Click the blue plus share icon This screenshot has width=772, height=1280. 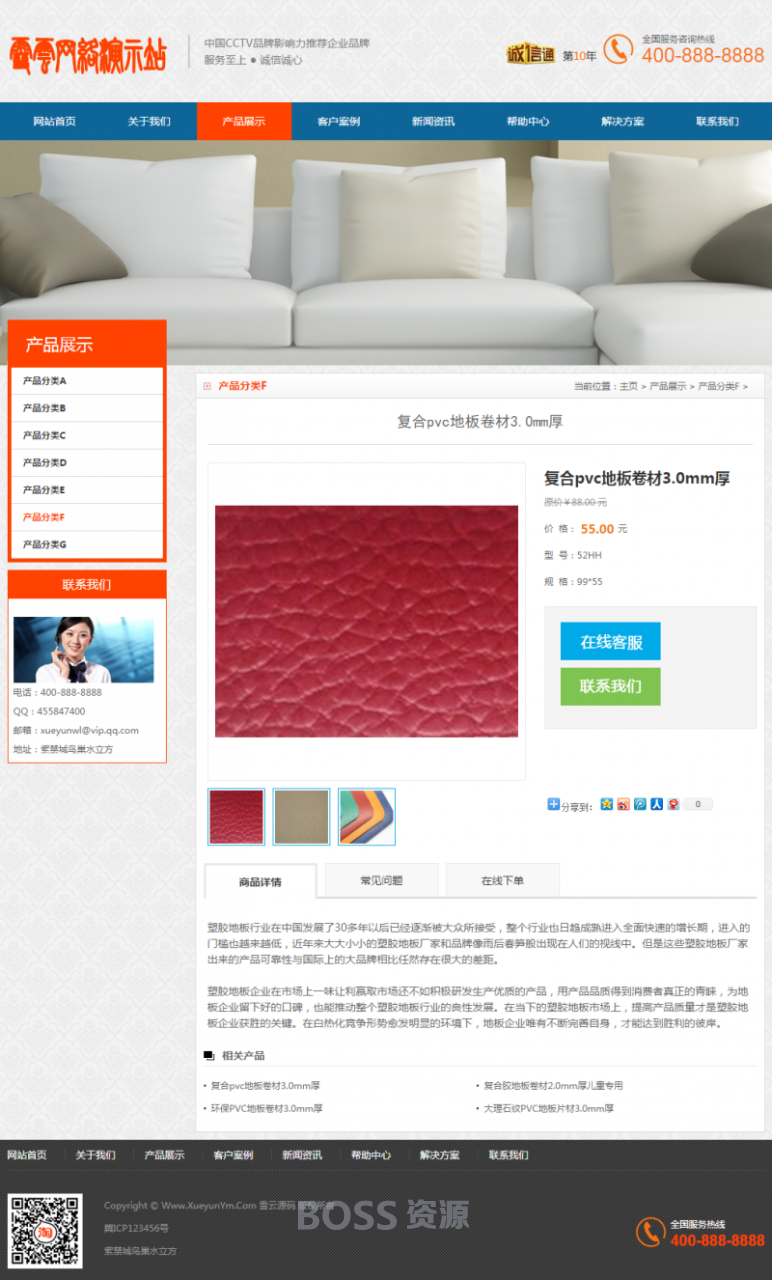pyautogui.click(x=553, y=804)
